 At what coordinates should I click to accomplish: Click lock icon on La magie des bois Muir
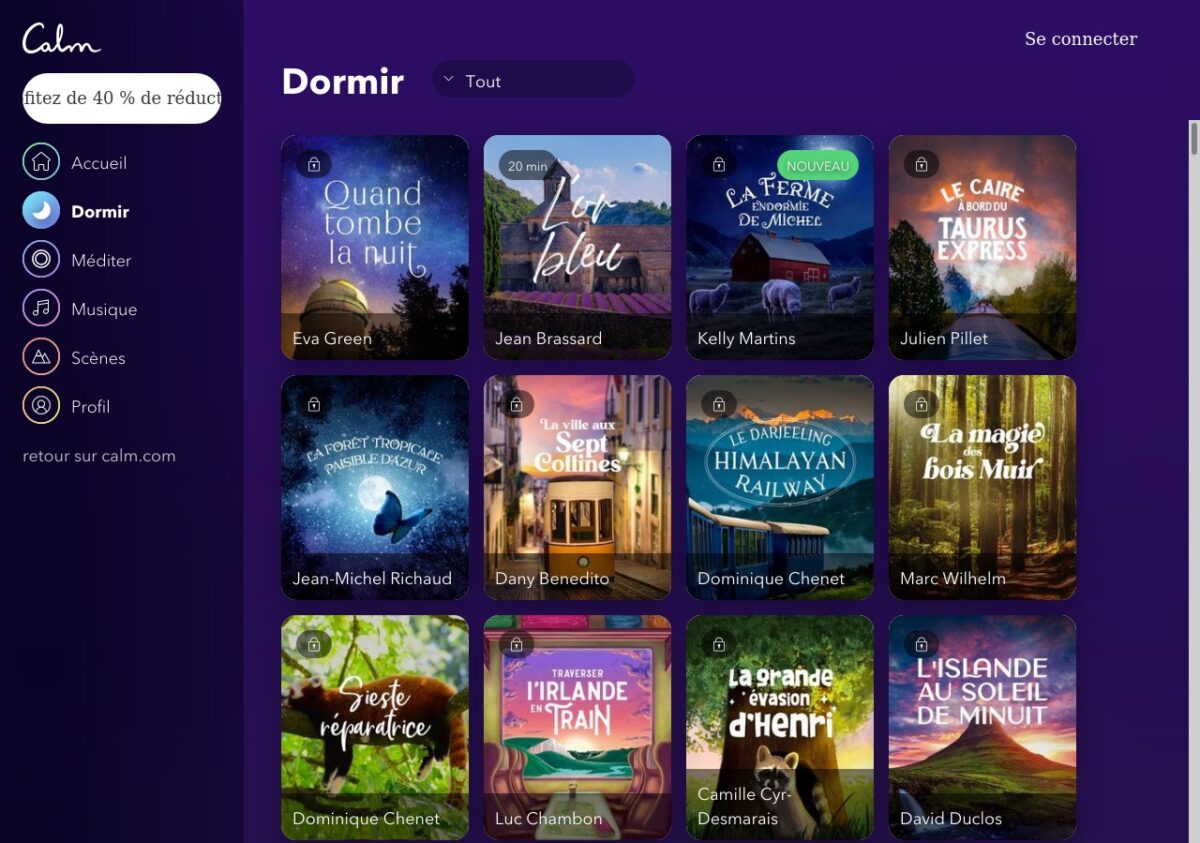(x=921, y=404)
